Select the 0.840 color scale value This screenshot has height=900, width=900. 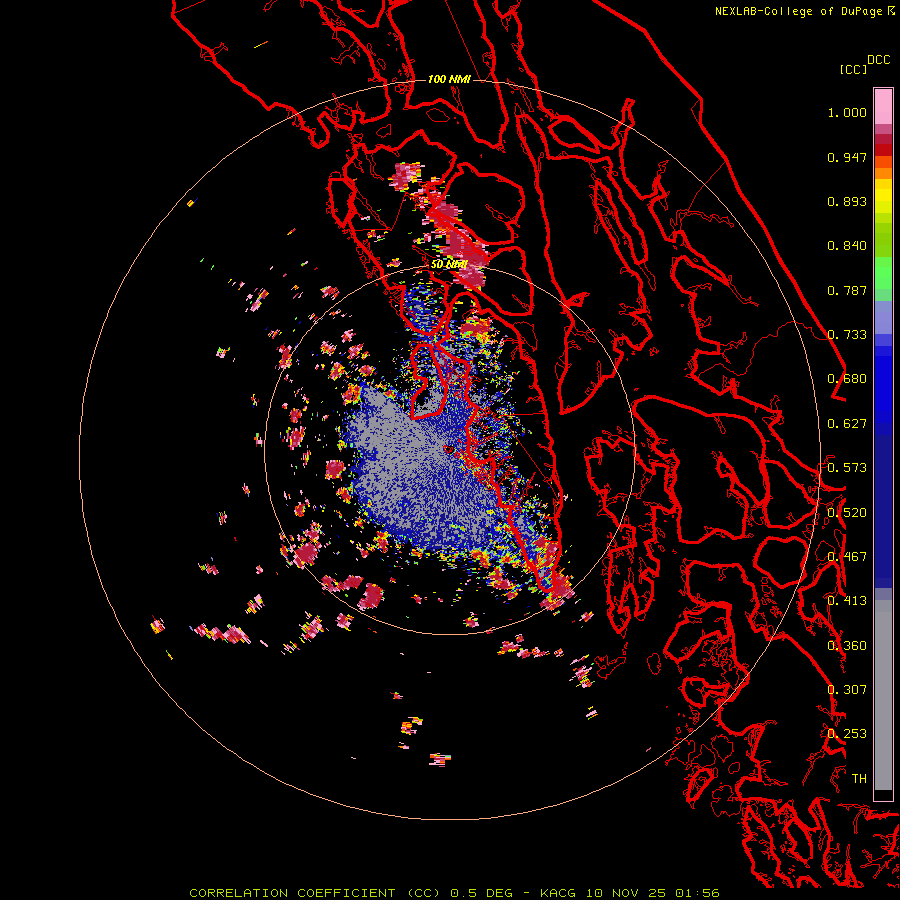(847, 246)
